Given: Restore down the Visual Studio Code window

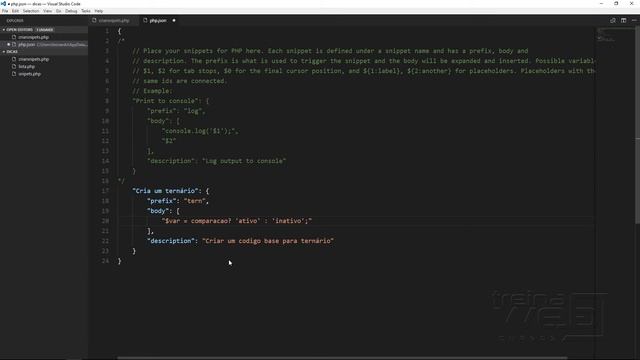Looking at the screenshot, I should 616,4.
